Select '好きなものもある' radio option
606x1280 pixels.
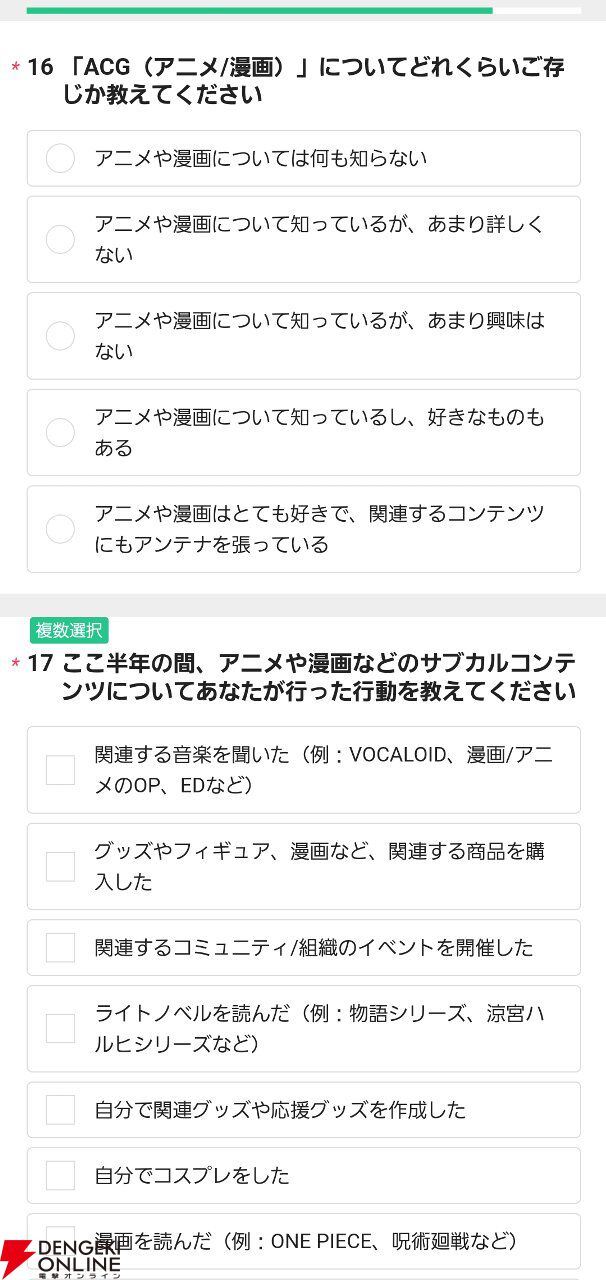303,432
